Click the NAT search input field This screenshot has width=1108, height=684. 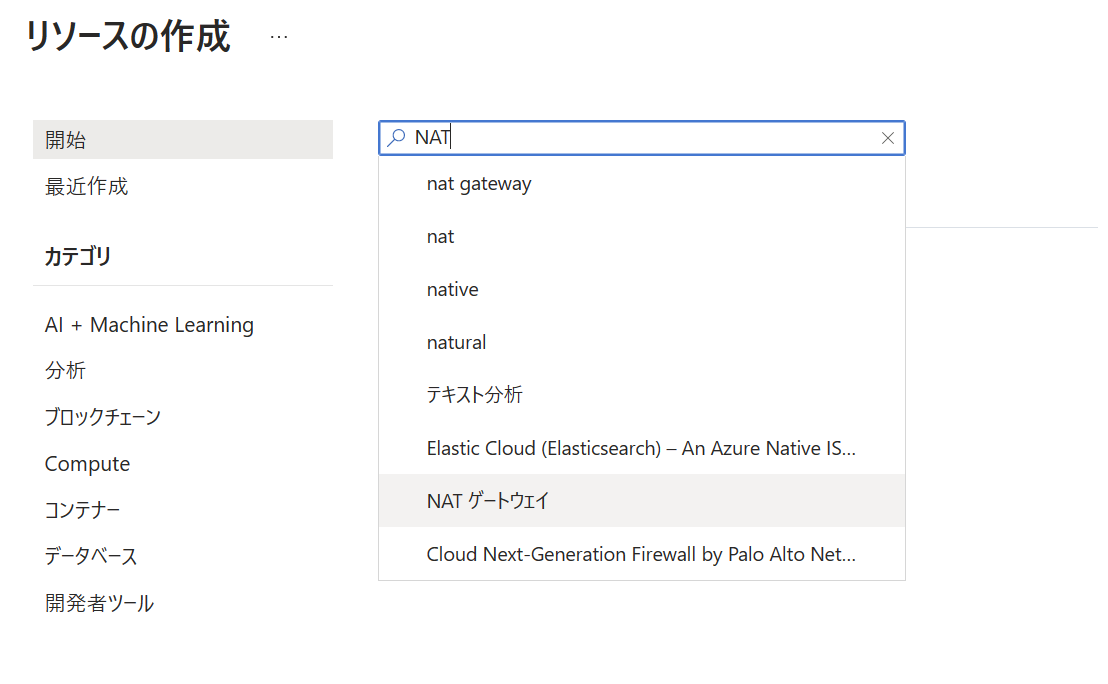coord(640,138)
